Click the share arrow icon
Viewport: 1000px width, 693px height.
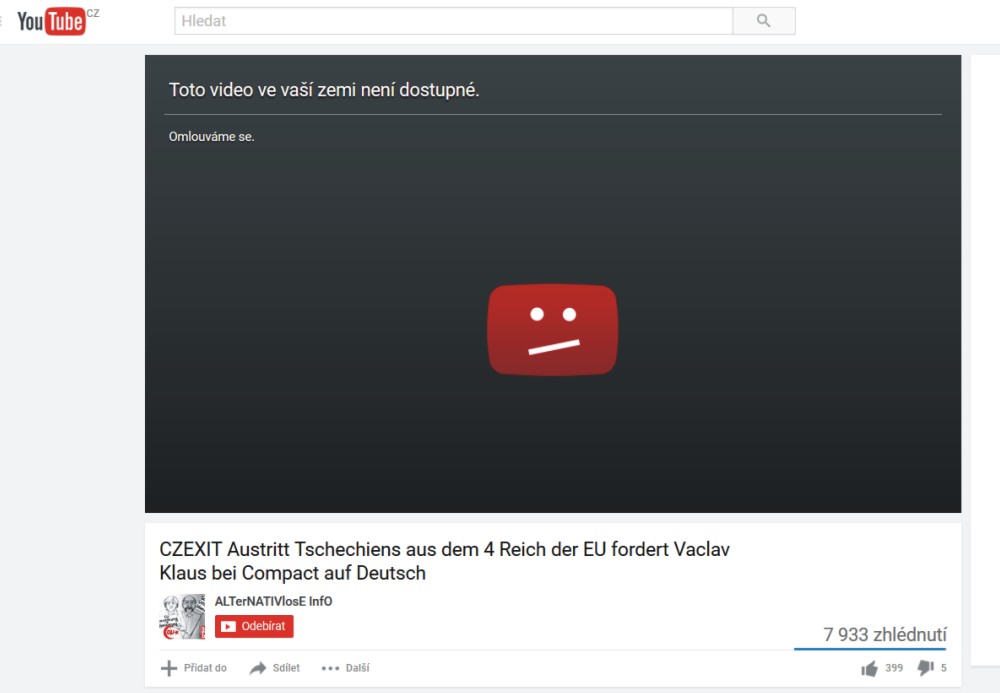coord(258,668)
